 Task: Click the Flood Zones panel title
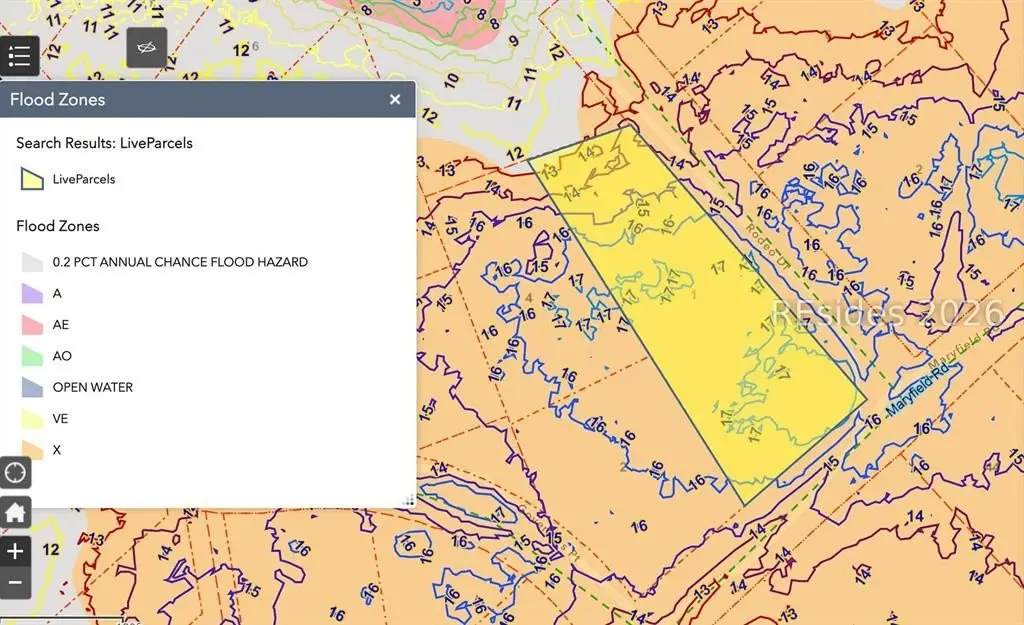[57, 99]
